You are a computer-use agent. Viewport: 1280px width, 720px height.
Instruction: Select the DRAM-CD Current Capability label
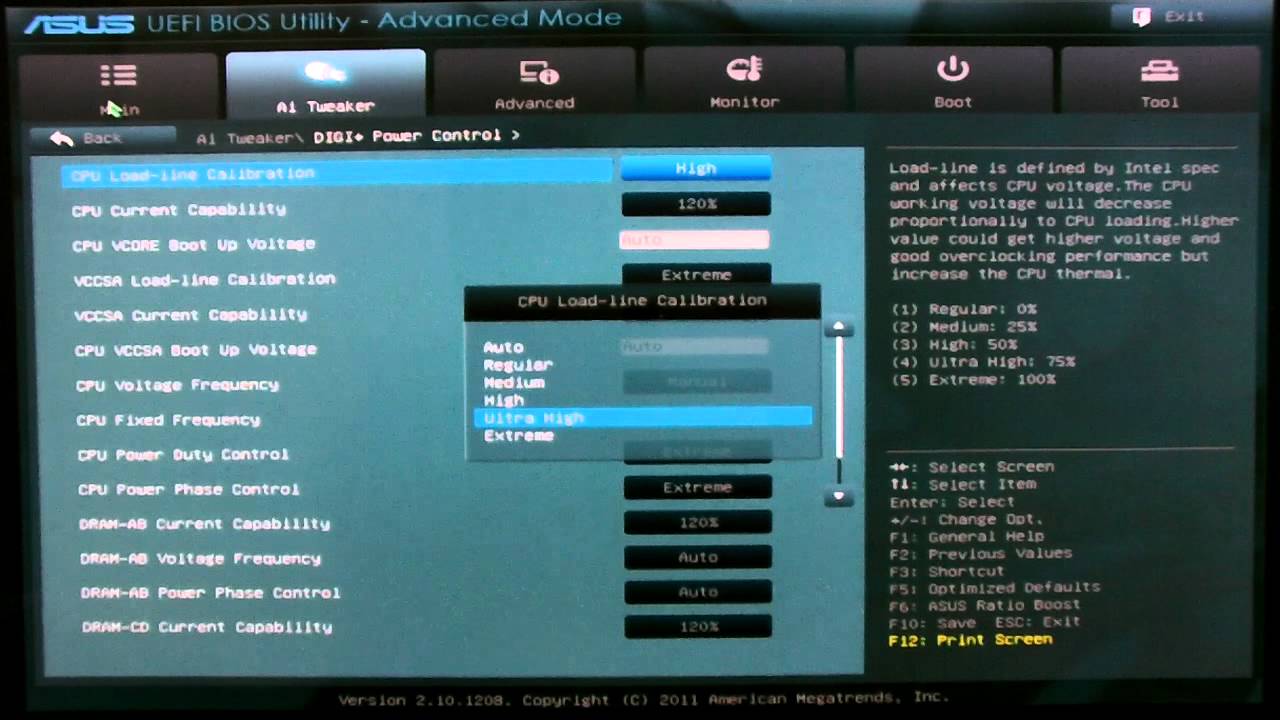(x=207, y=627)
